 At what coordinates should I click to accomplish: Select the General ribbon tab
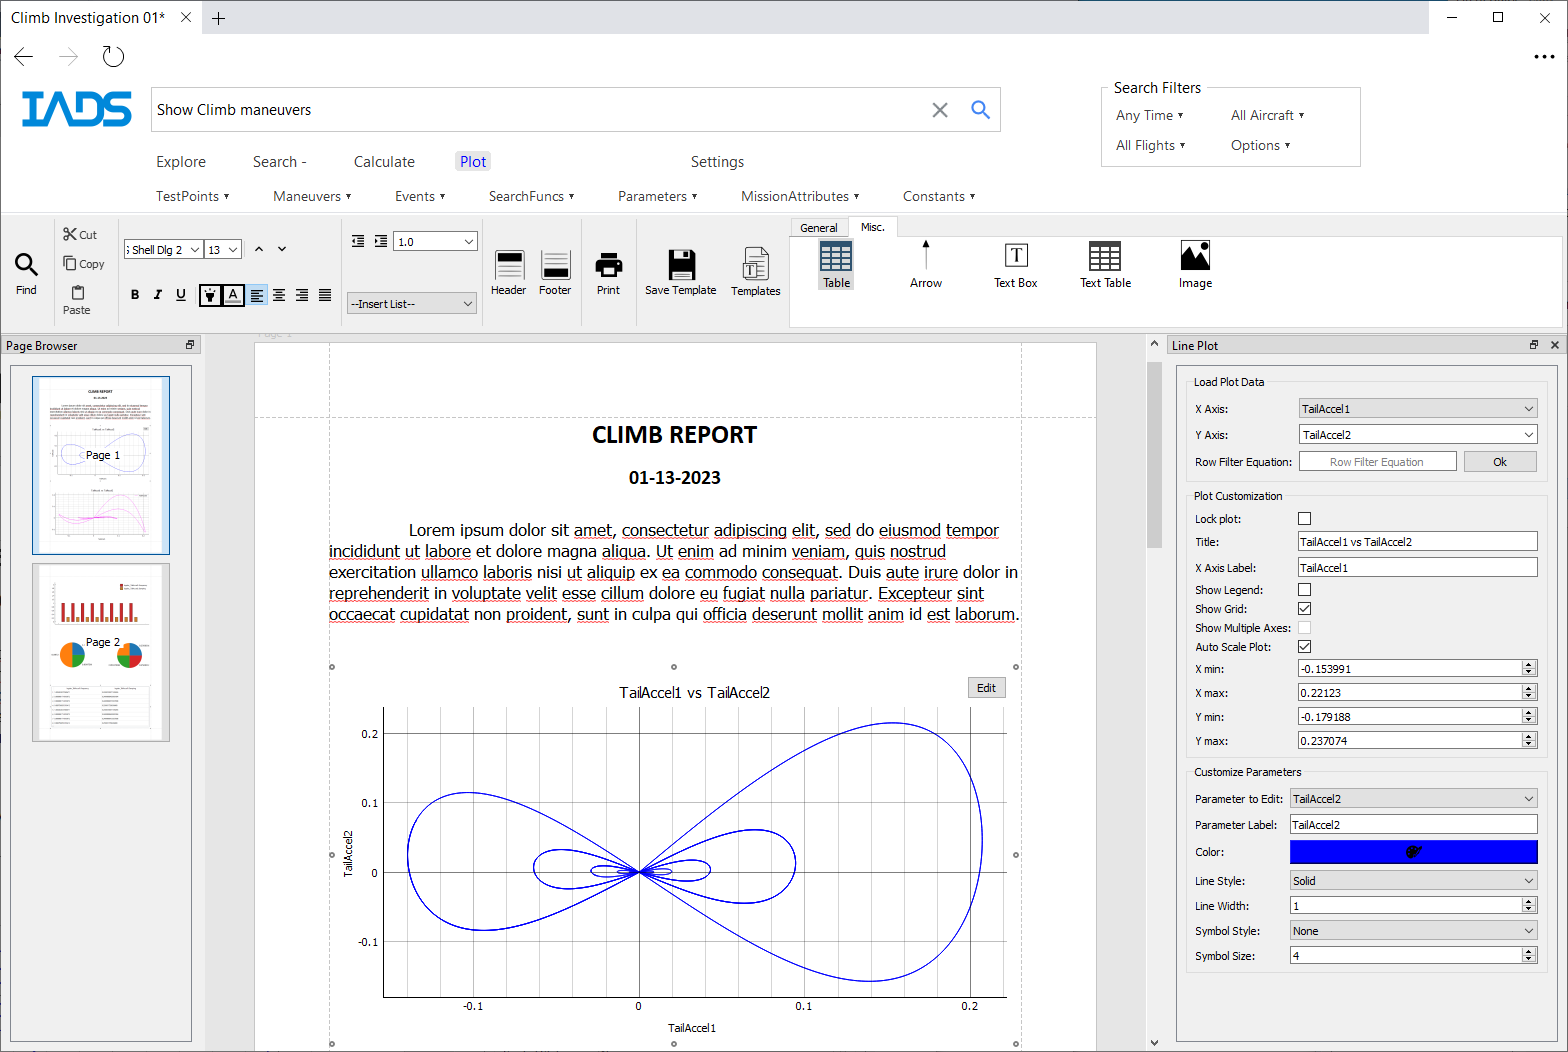[x=819, y=228]
